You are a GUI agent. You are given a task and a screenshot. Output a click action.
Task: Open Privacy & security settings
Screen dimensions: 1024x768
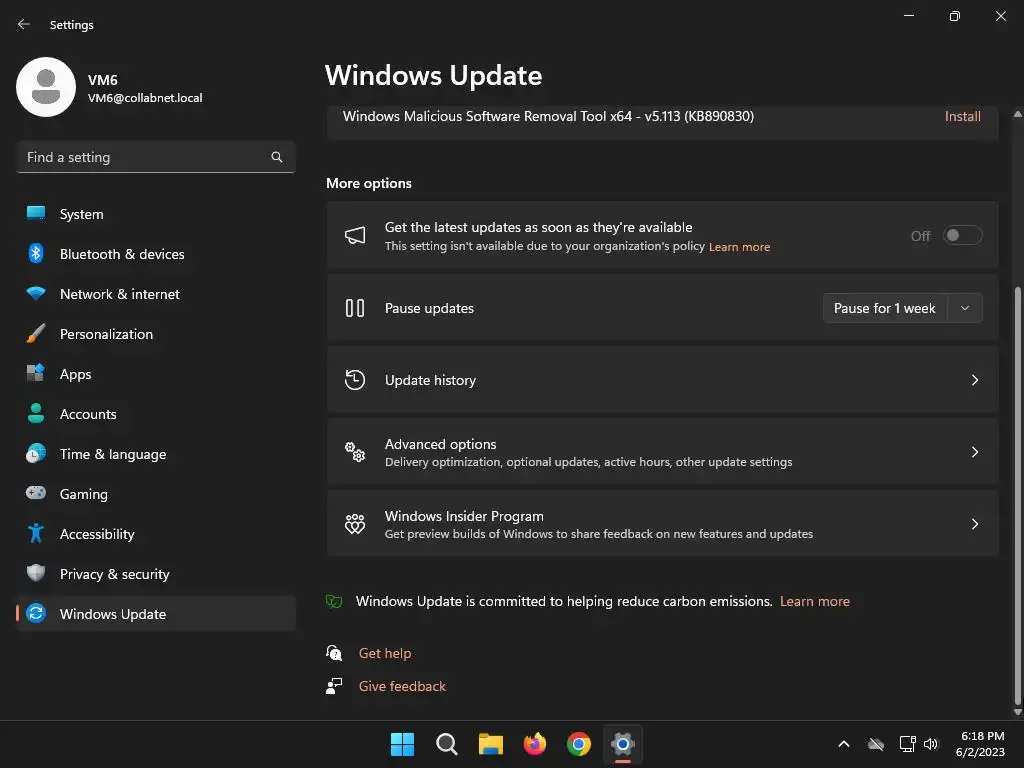pos(155,574)
